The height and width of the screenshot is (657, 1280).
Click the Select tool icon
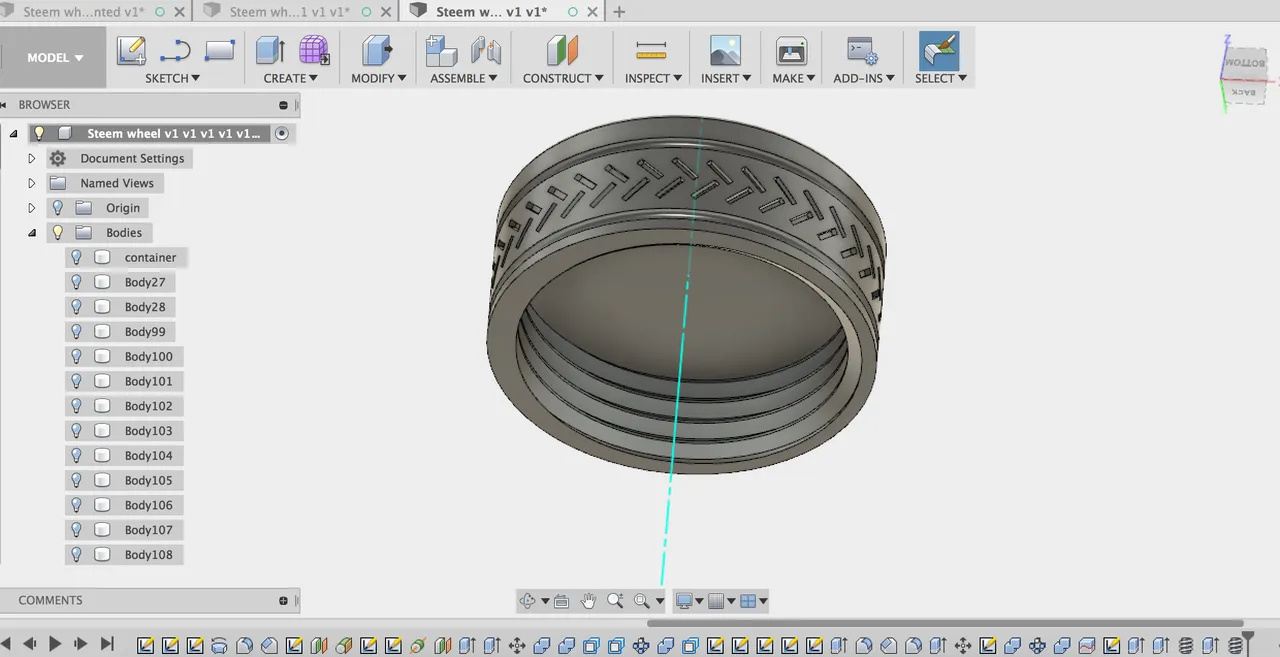939,50
